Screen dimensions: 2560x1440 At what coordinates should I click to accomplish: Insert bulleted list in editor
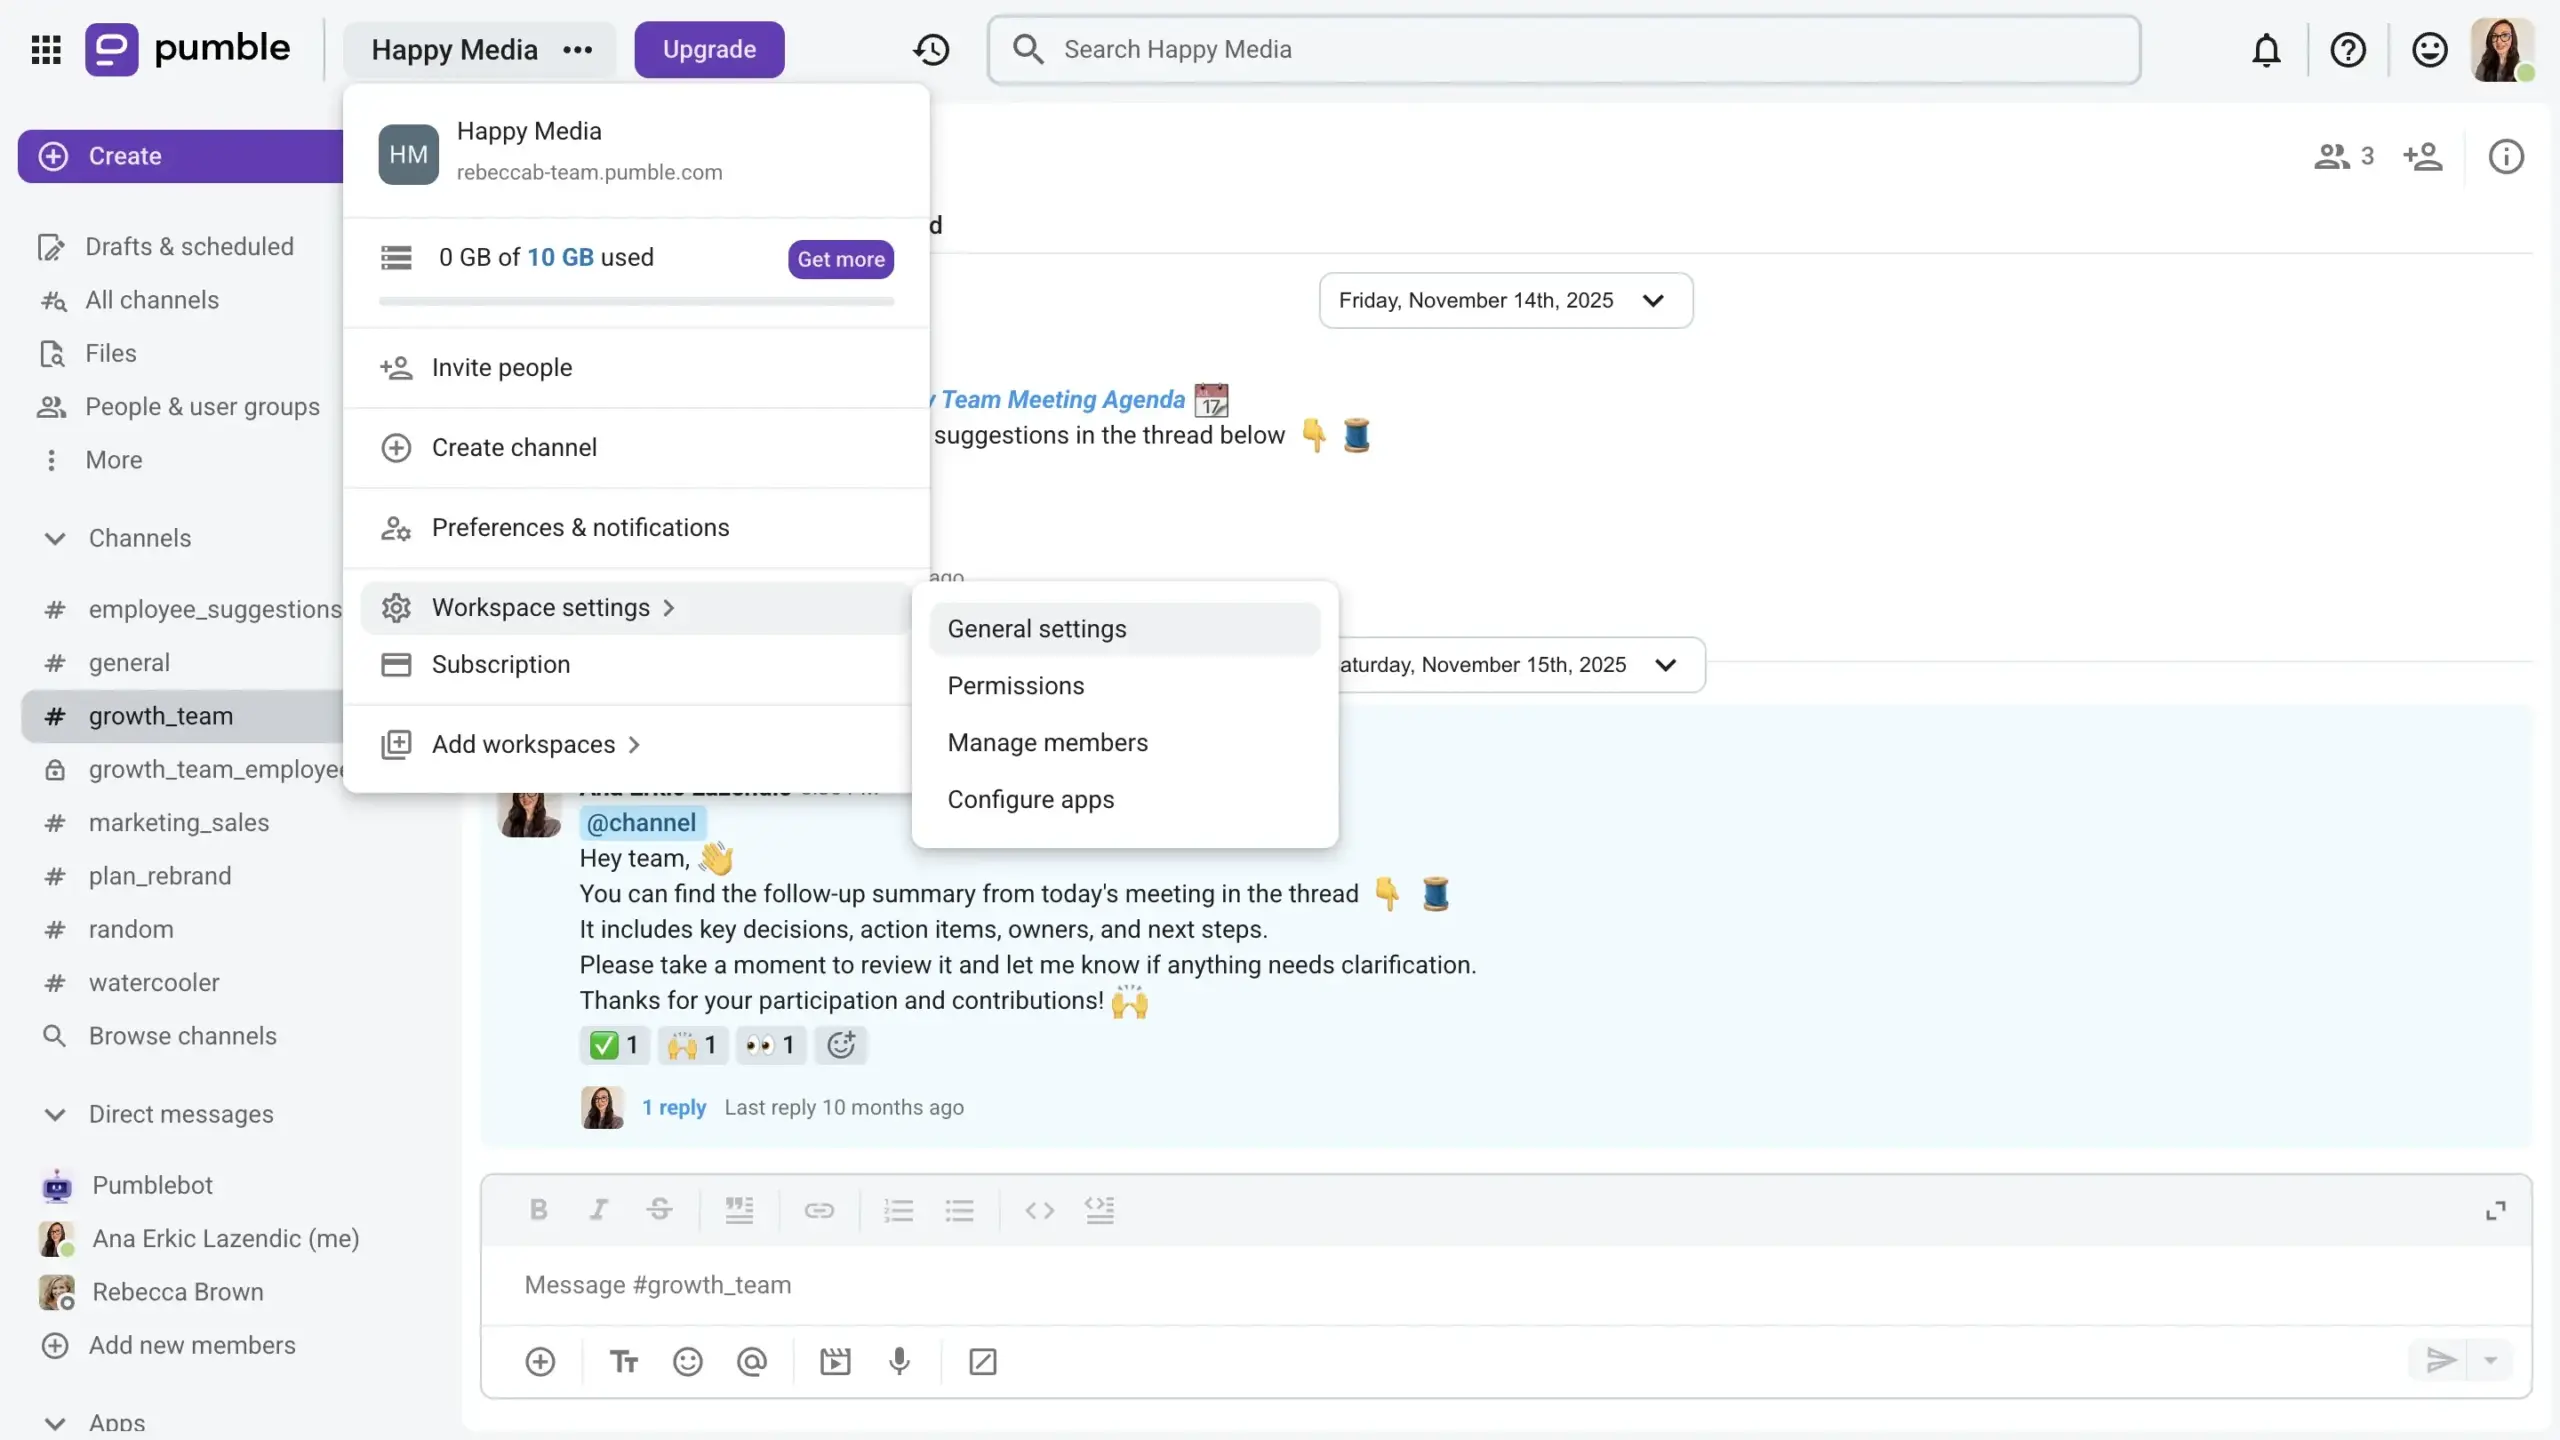tap(959, 1210)
